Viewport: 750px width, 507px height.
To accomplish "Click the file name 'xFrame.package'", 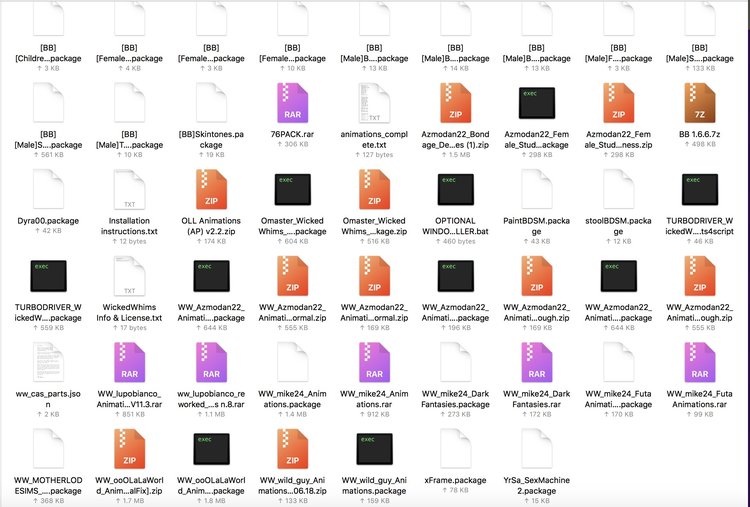I will click(455, 480).
